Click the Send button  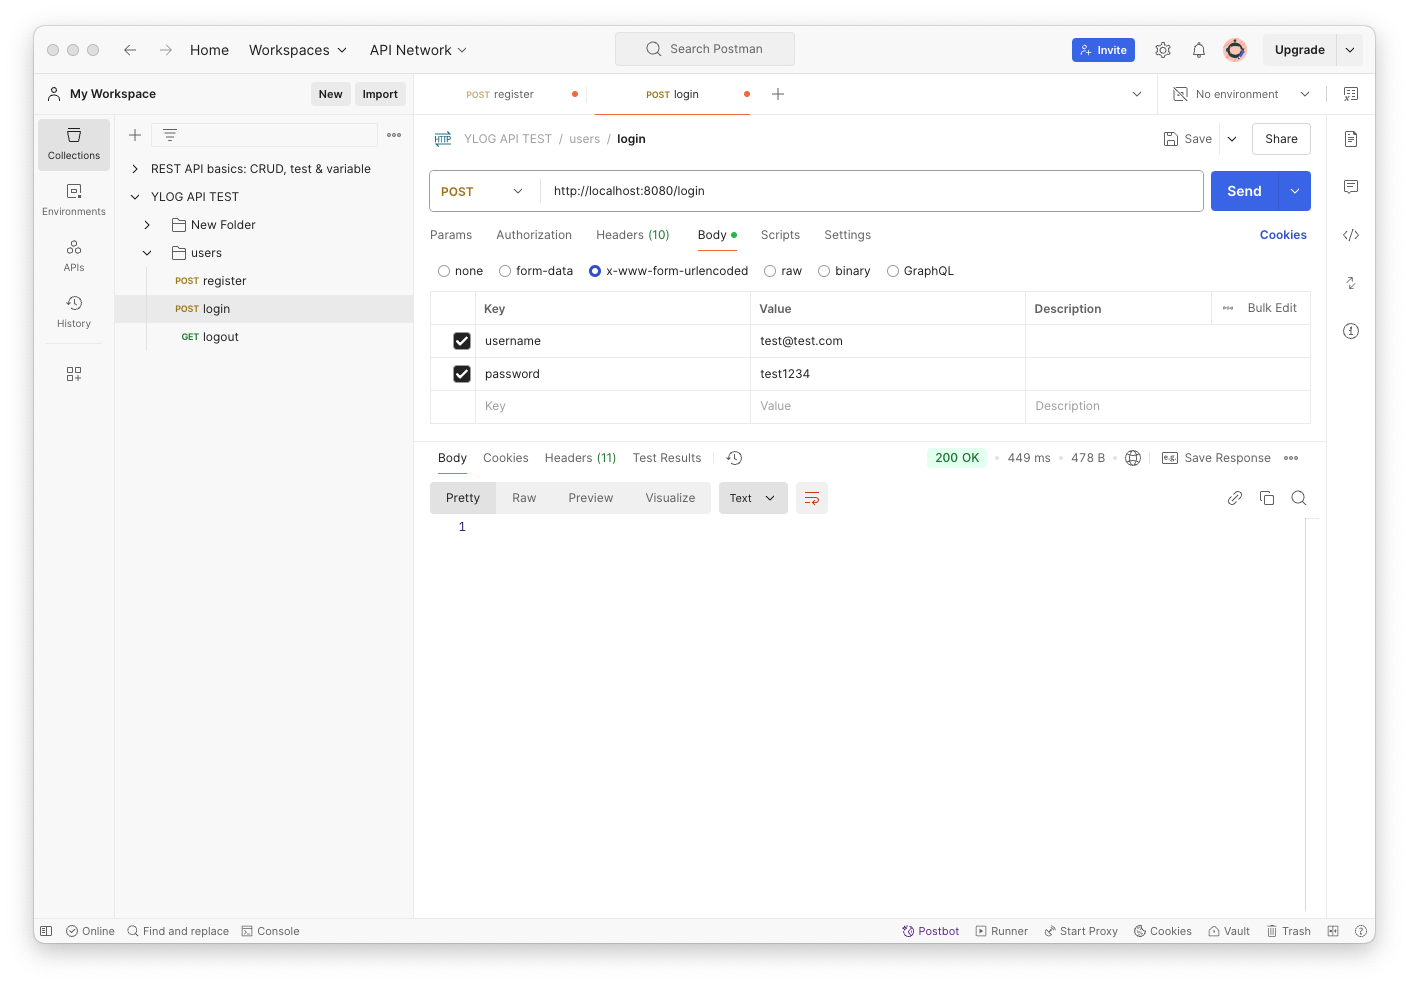point(1245,191)
